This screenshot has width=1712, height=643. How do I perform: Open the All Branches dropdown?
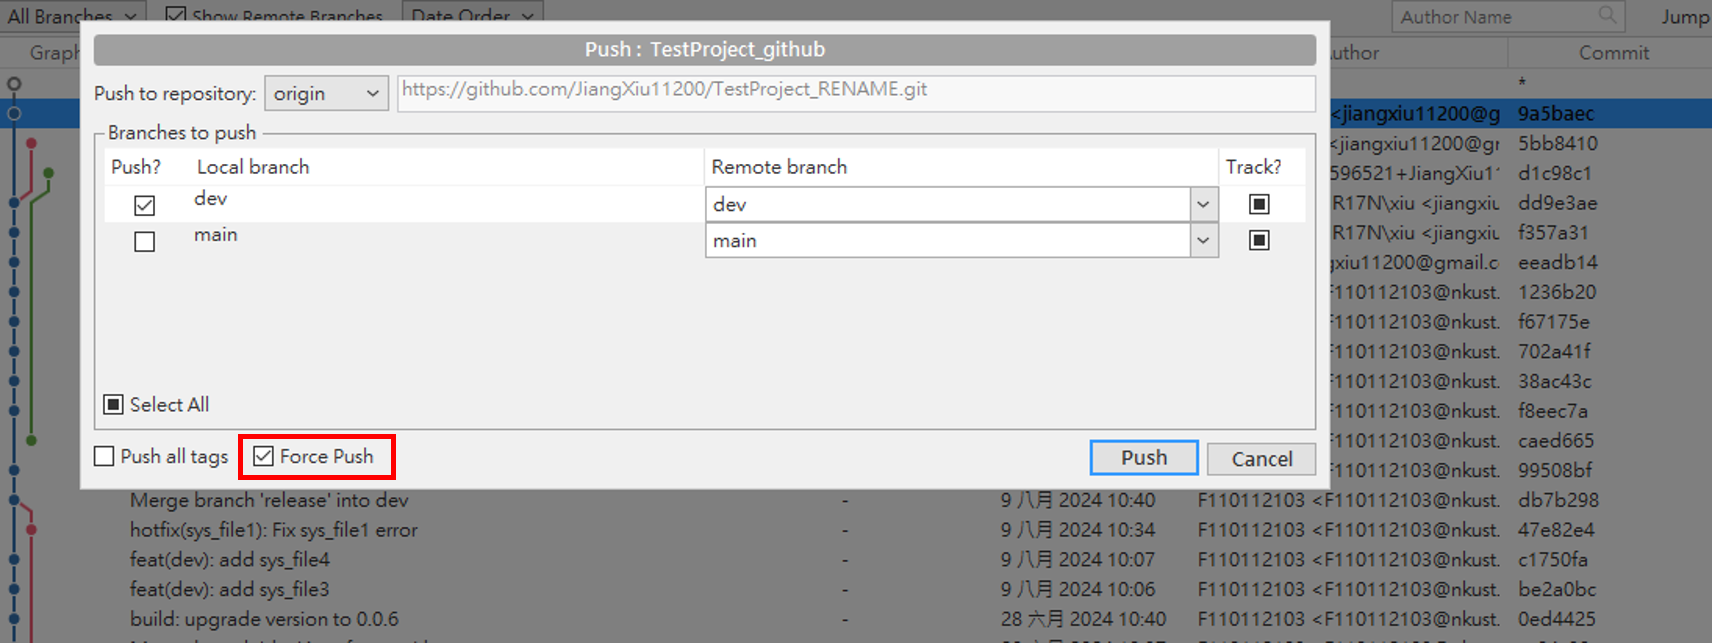click(x=72, y=16)
